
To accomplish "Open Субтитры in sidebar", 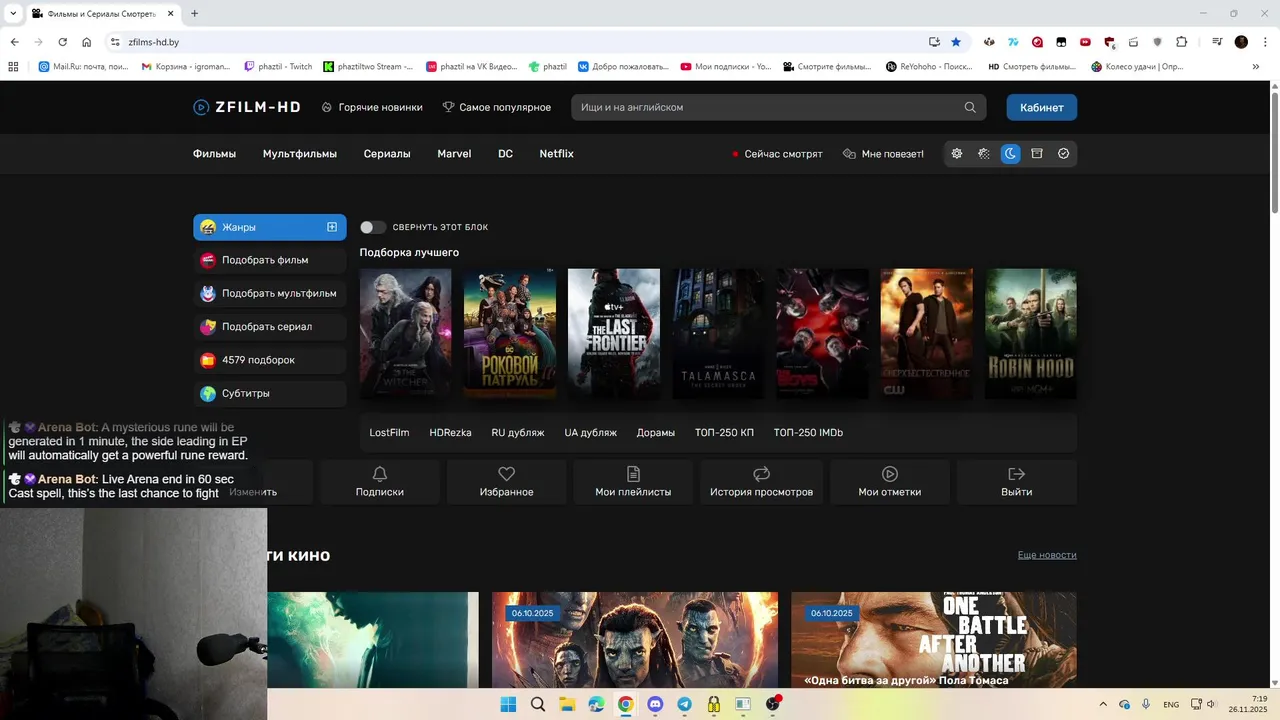I will pos(270,394).
